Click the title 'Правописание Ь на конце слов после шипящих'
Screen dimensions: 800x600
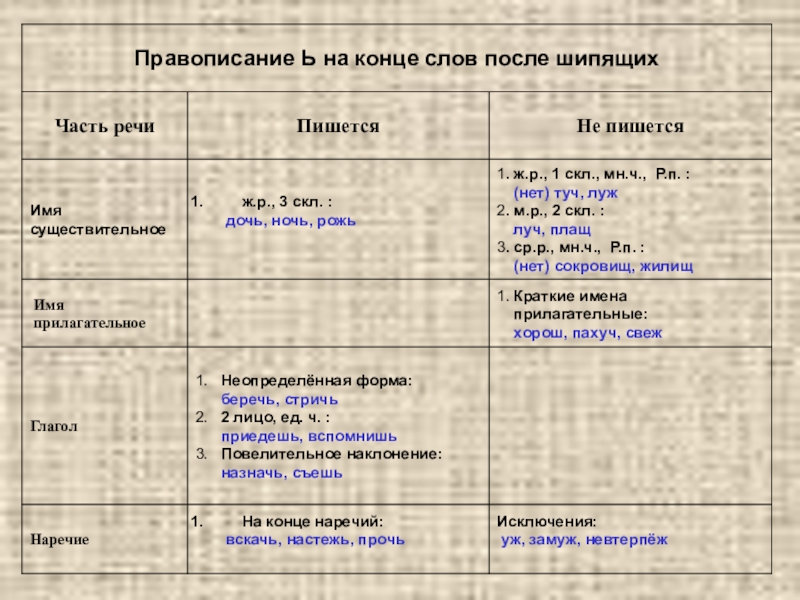pyautogui.click(x=396, y=59)
